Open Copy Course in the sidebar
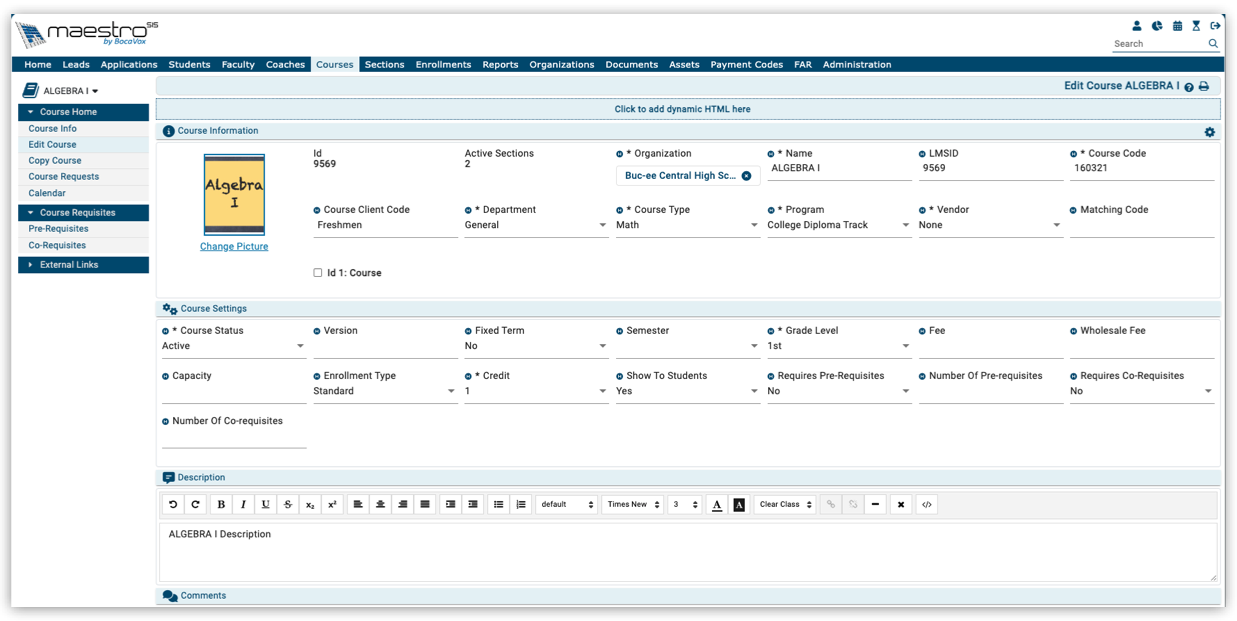The width and height of the screenshot is (1237, 621). pos(55,161)
